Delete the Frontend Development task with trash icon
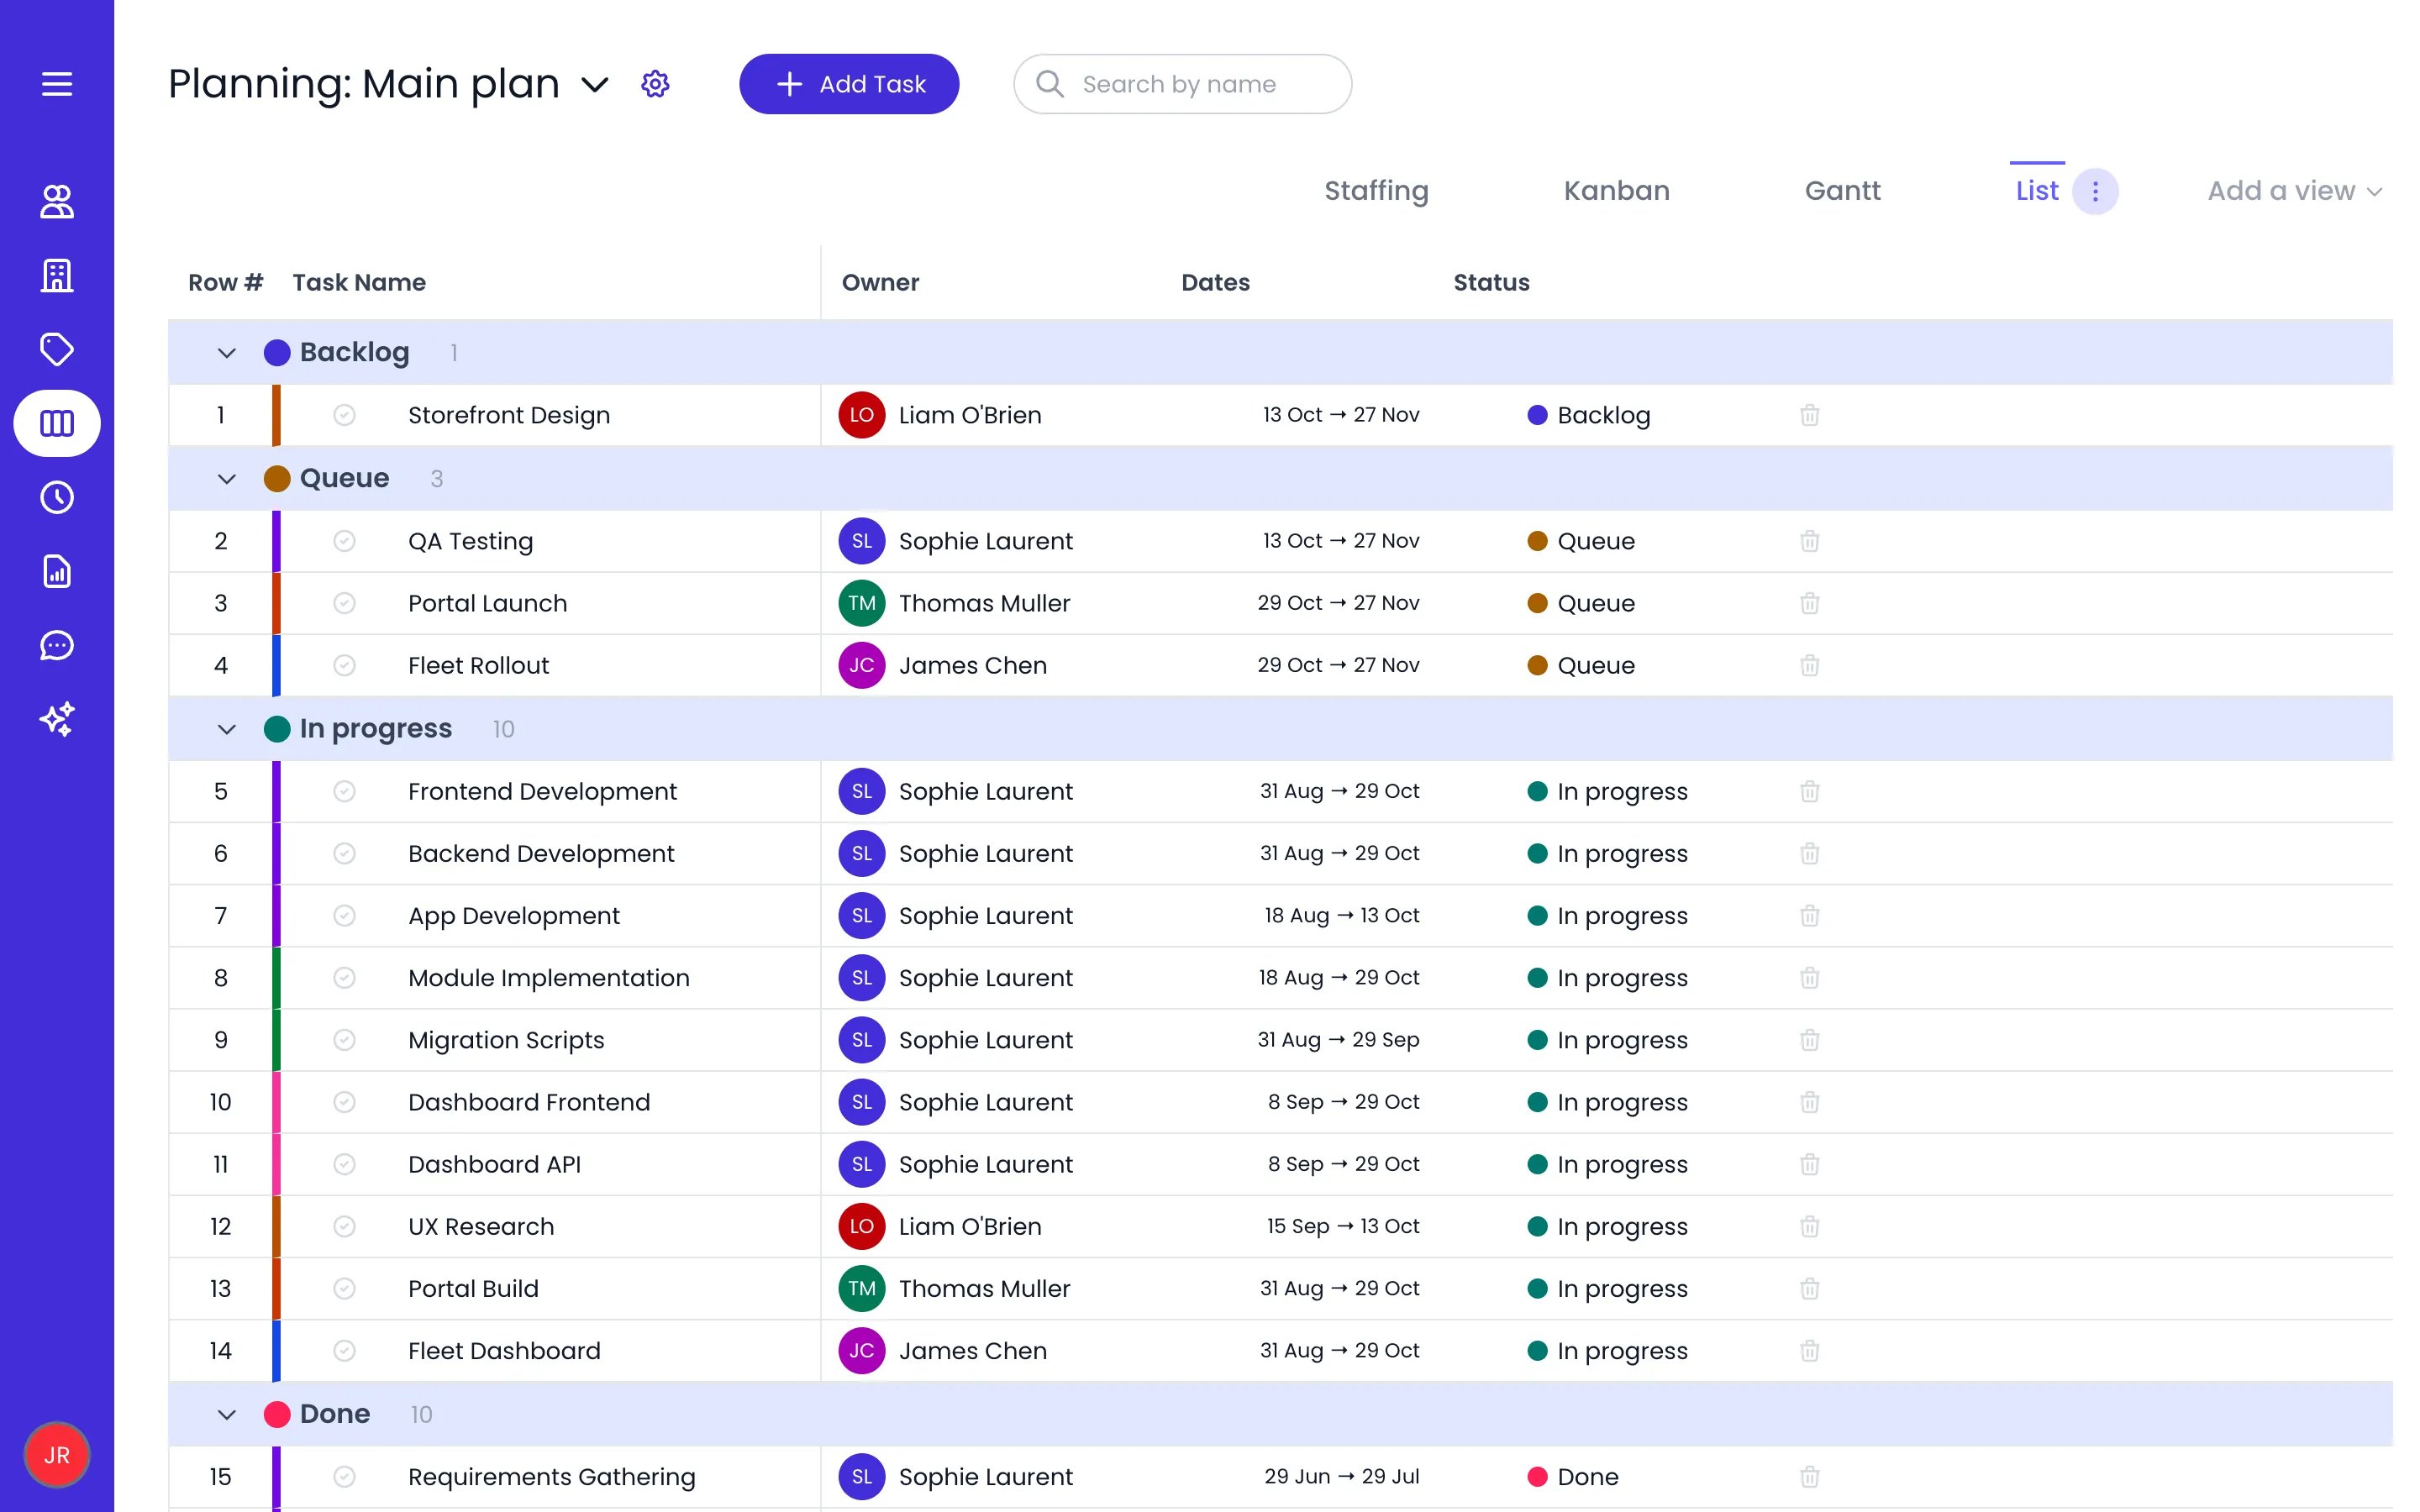The width and height of the screenshot is (2420, 1512). click(1809, 791)
